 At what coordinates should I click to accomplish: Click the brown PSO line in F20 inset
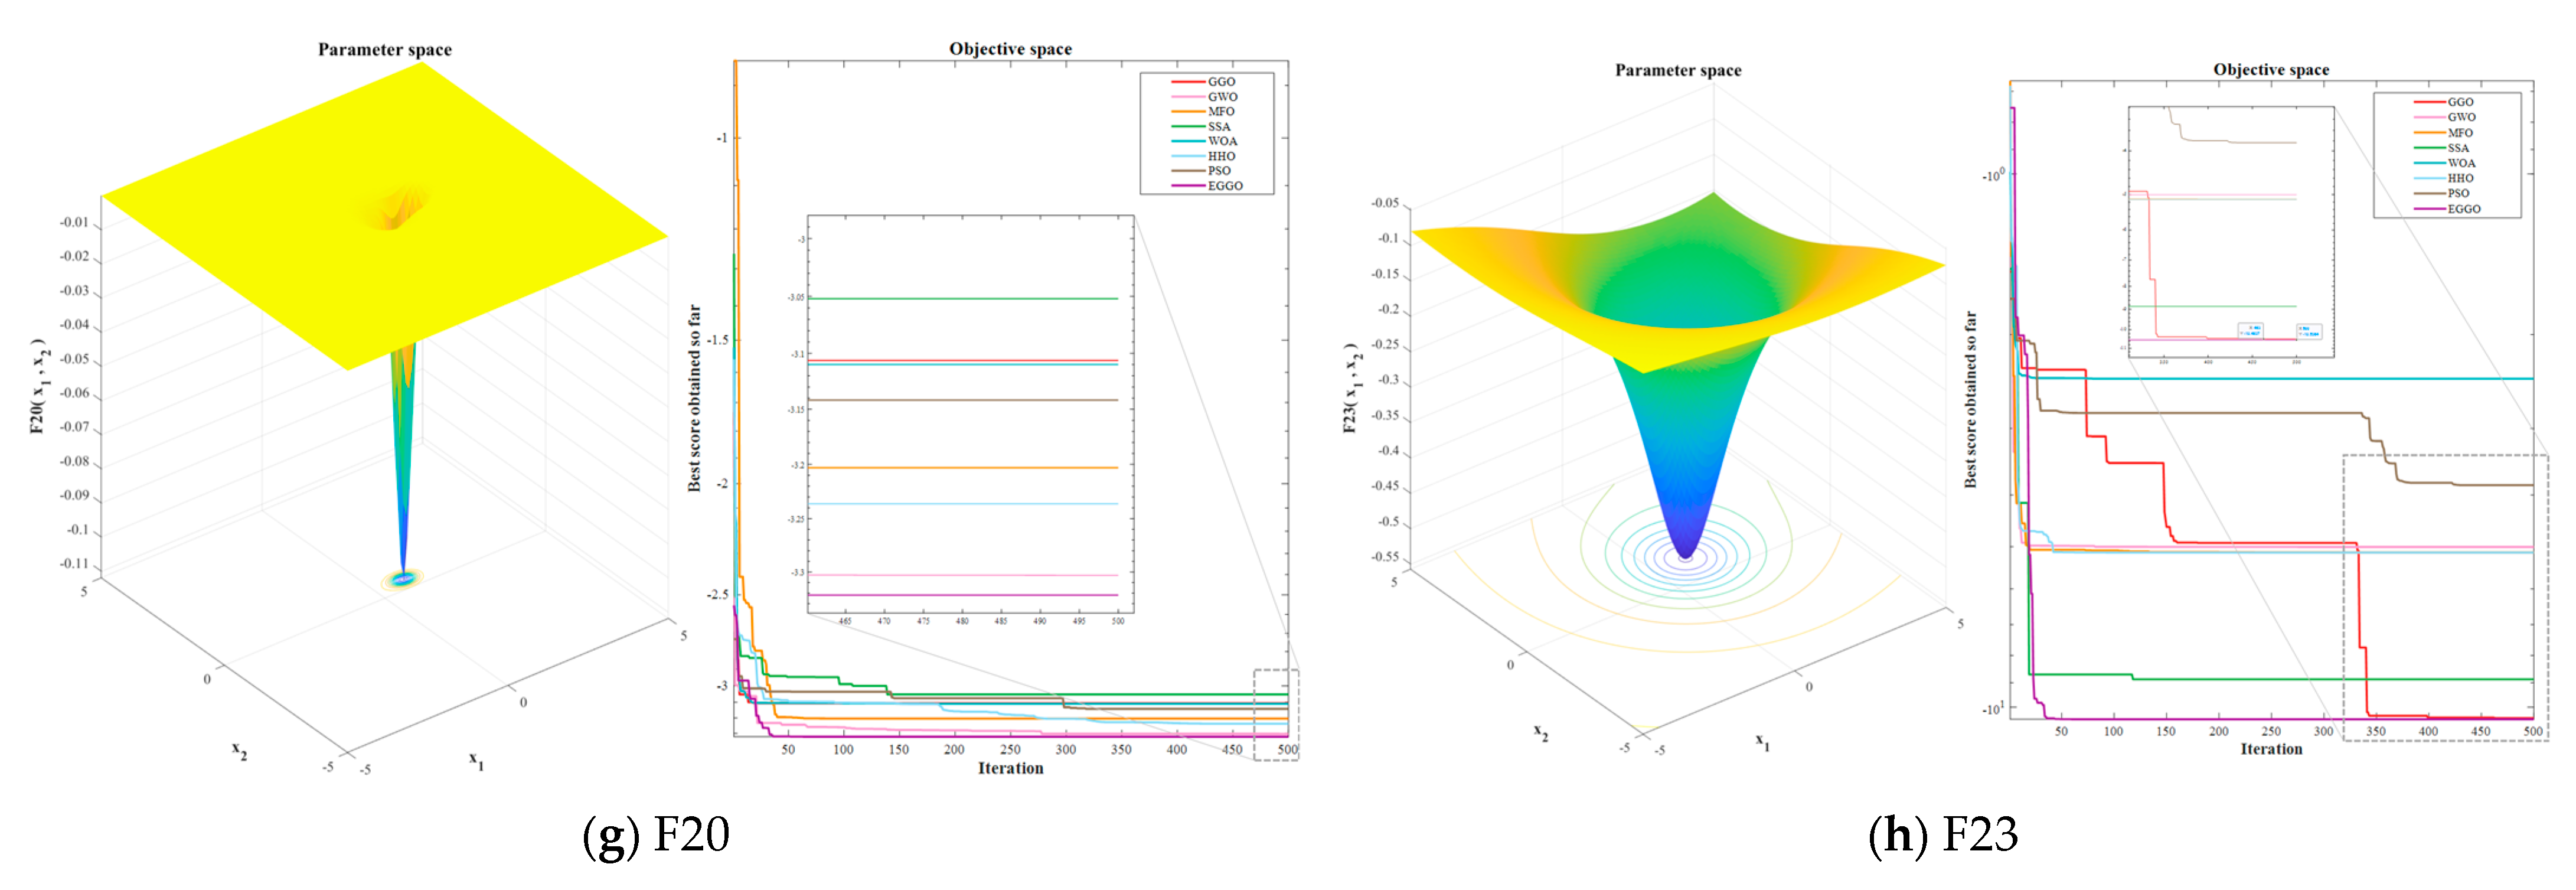(962, 400)
